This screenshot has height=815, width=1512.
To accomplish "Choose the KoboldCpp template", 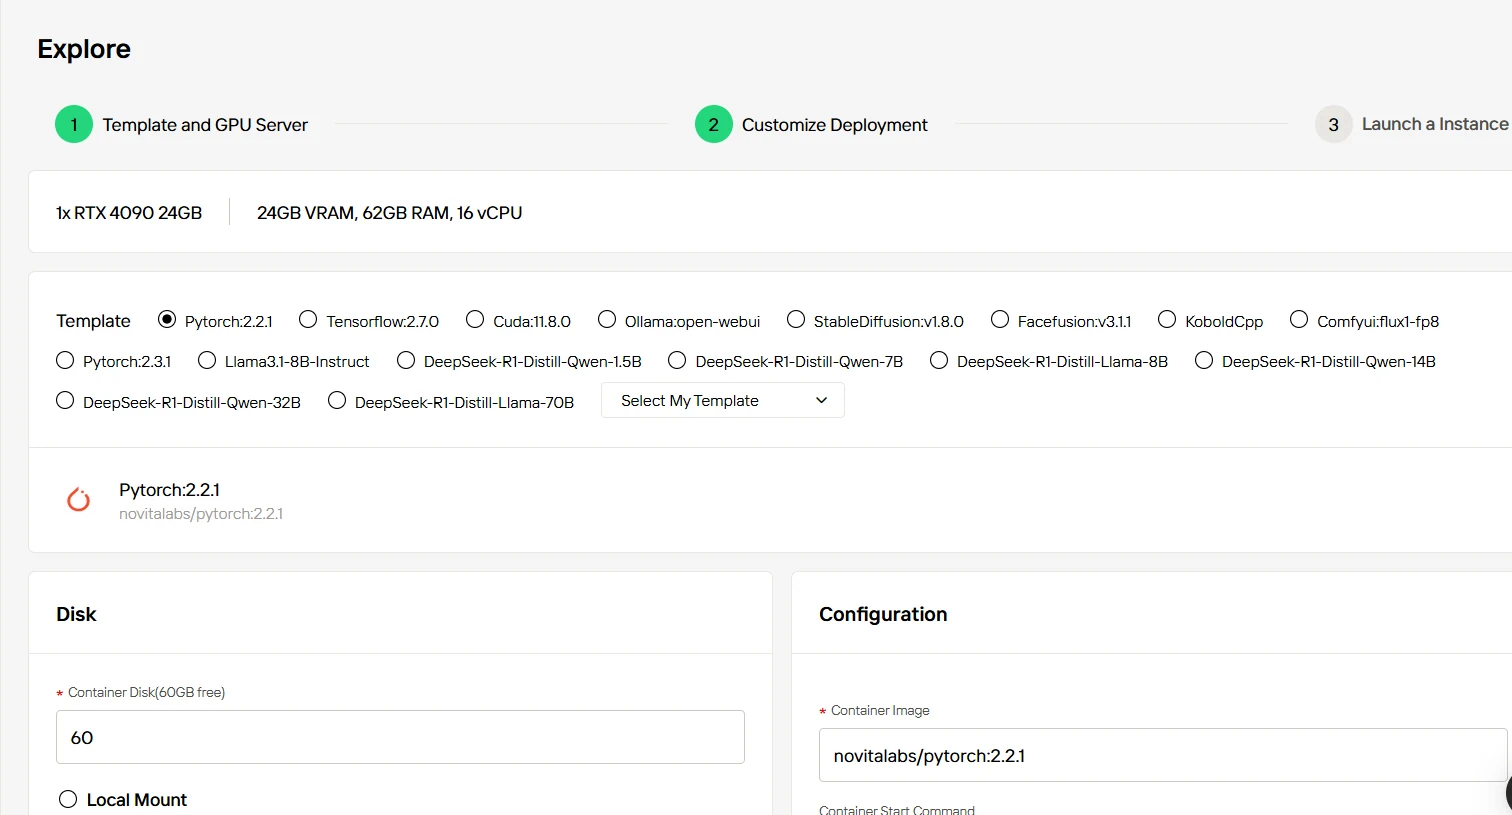I will coord(1167,320).
